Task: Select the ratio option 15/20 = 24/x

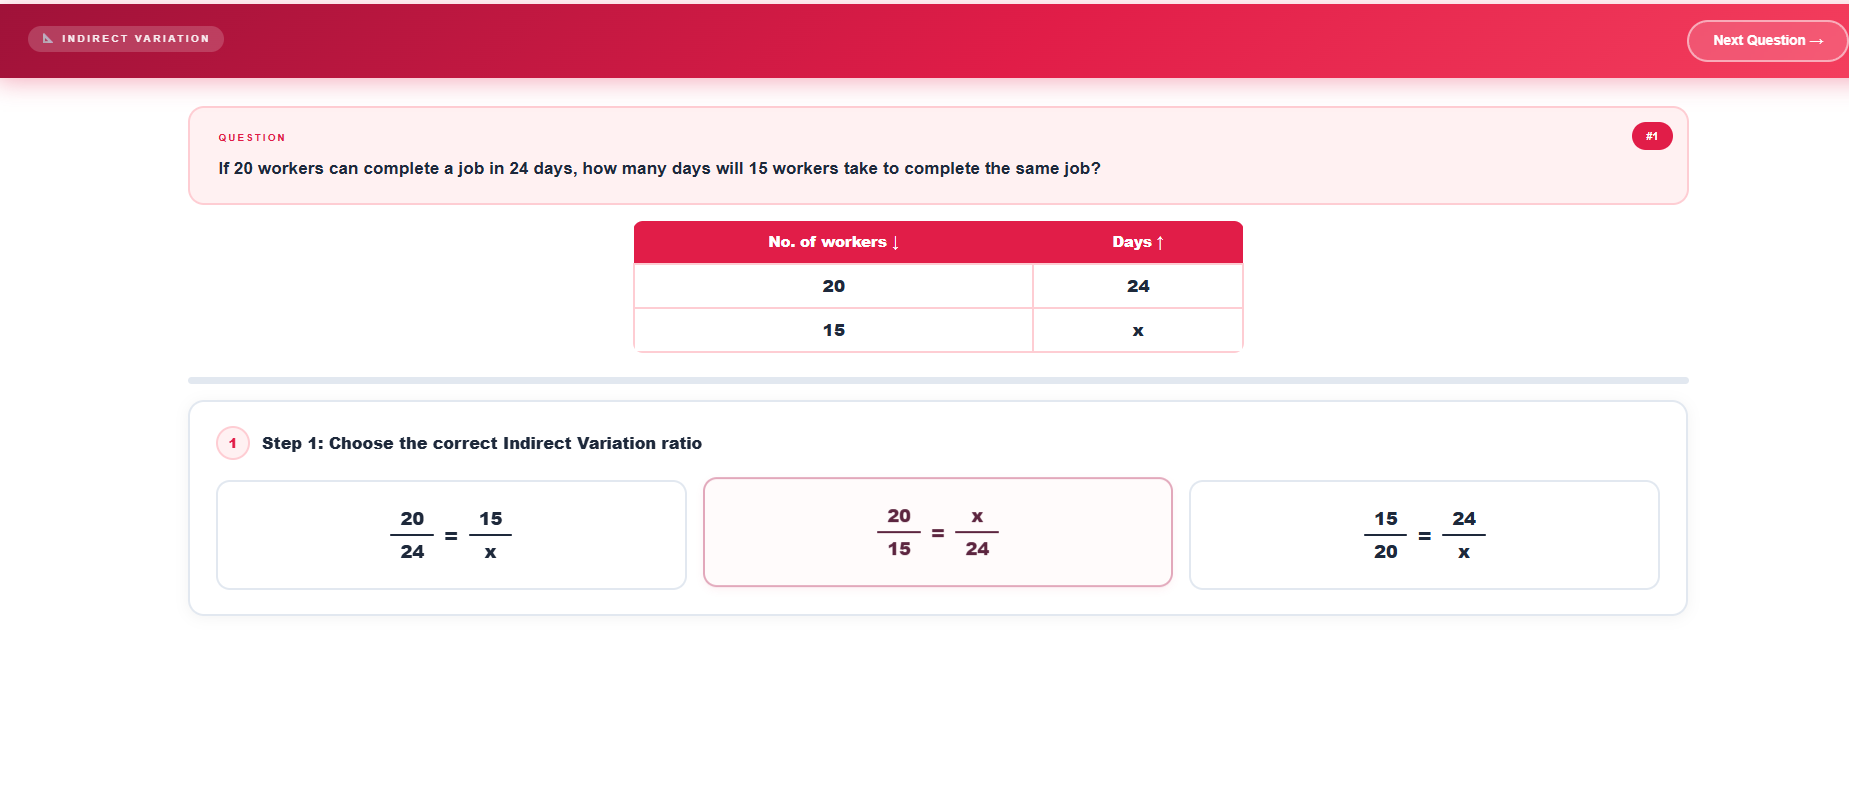Action: [1423, 534]
